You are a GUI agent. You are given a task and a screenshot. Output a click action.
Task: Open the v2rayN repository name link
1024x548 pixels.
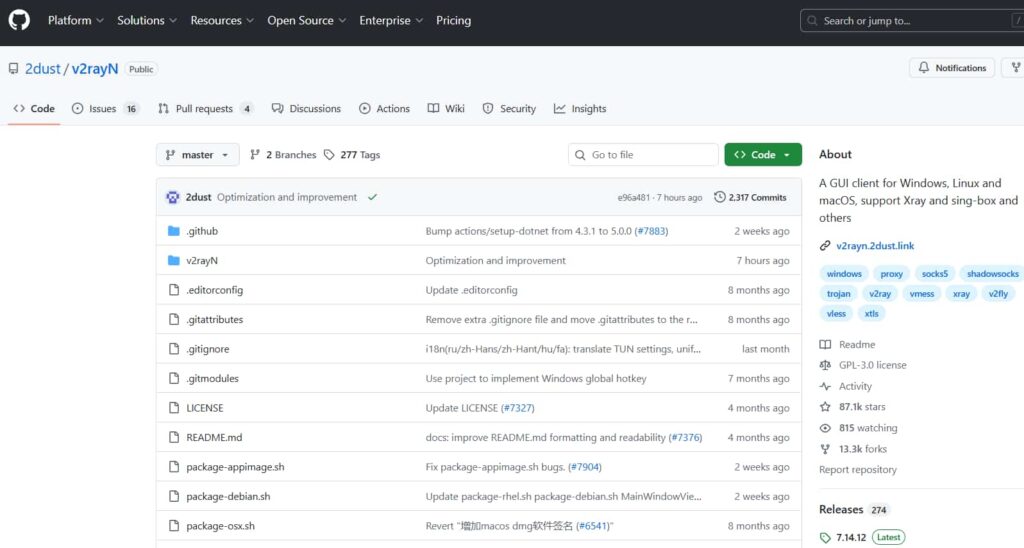95,69
